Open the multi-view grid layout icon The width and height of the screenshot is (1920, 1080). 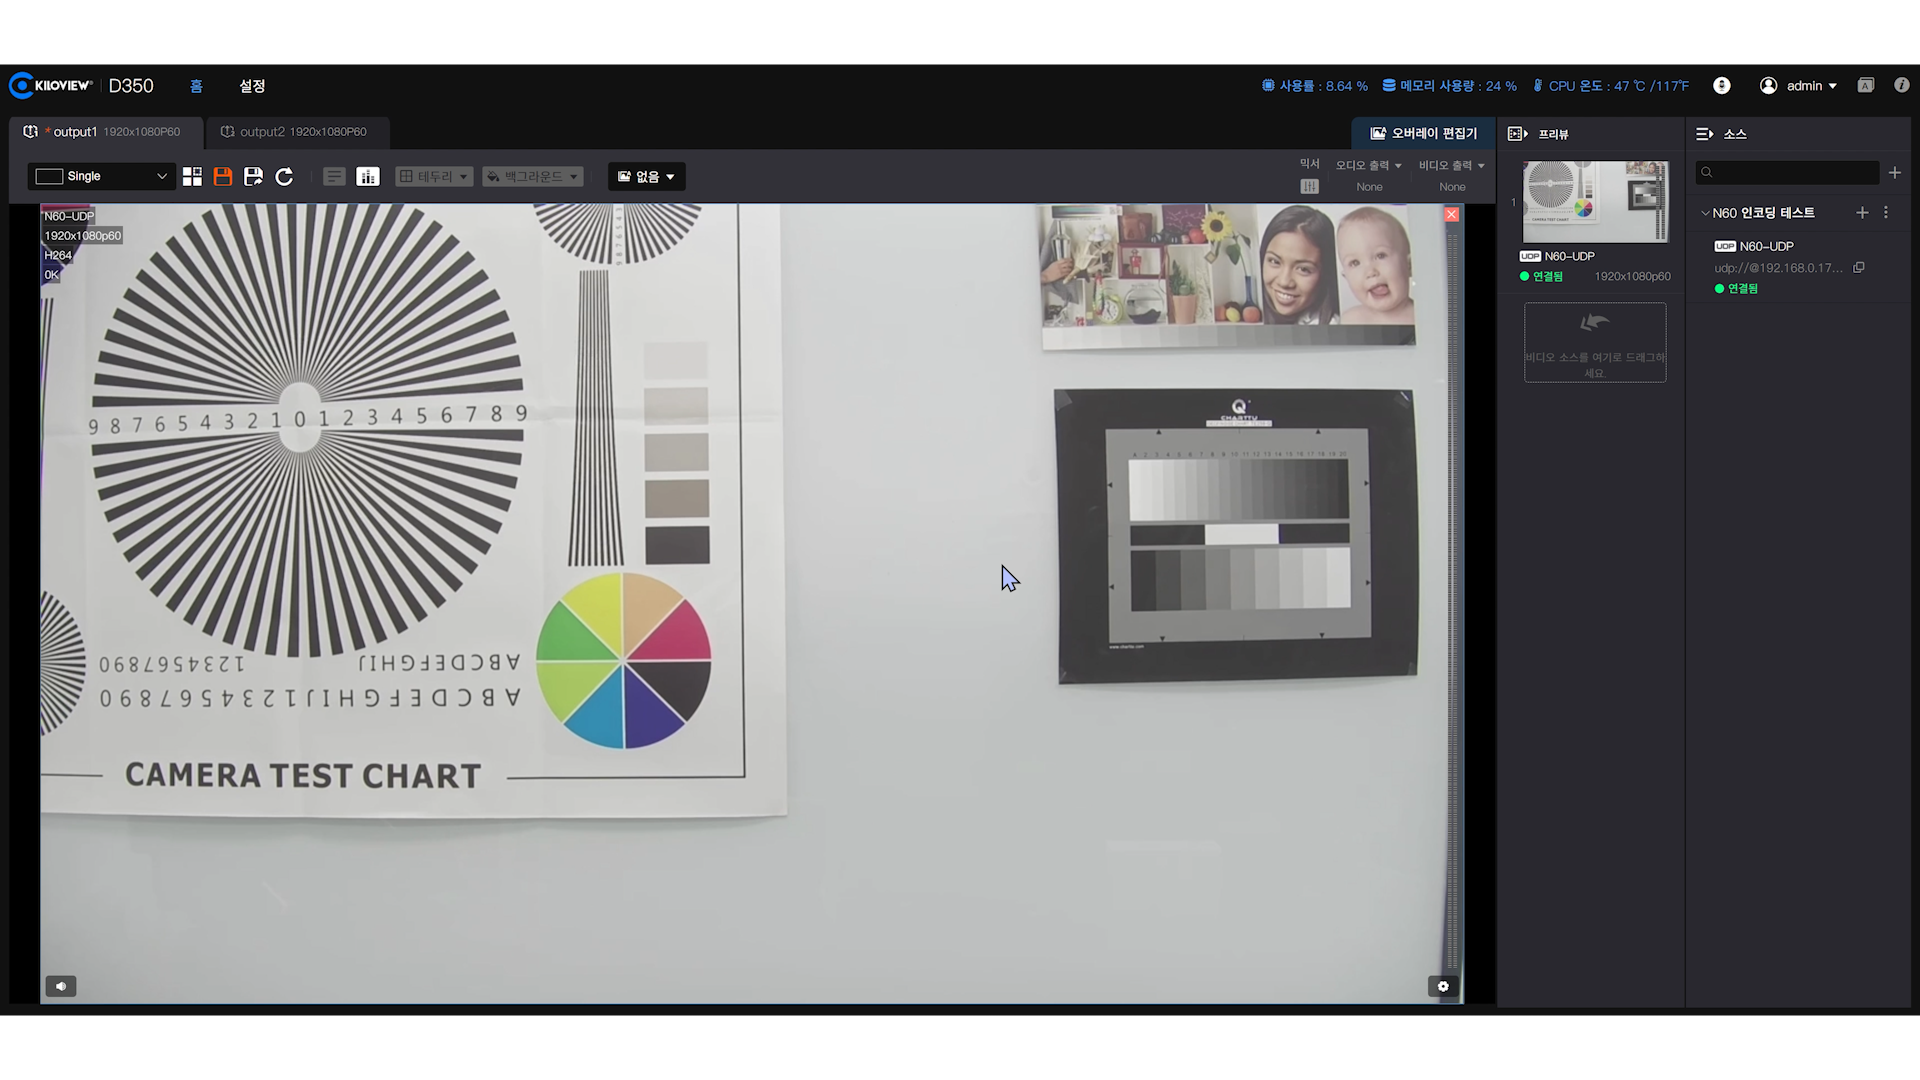[192, 177]
